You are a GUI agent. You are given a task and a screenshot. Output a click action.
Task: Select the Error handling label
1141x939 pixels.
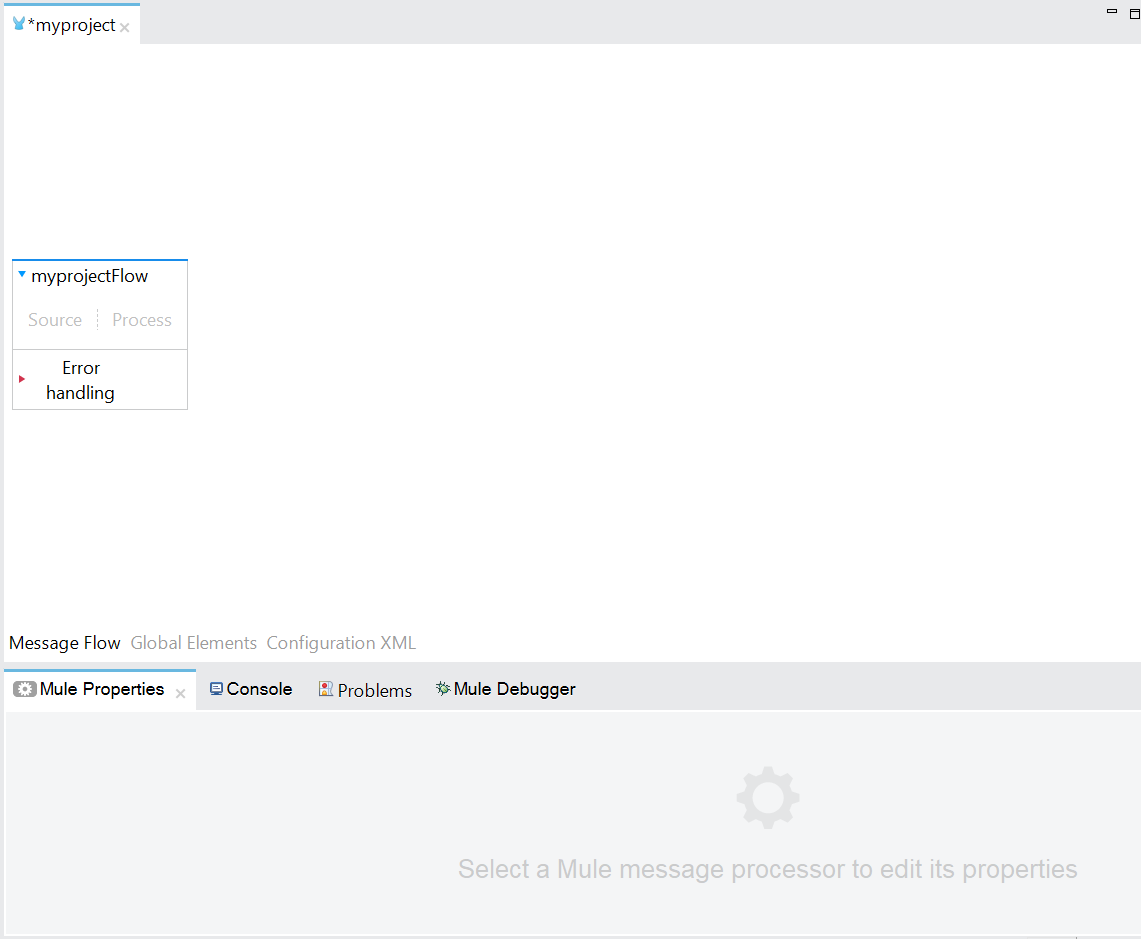point(81,380)
